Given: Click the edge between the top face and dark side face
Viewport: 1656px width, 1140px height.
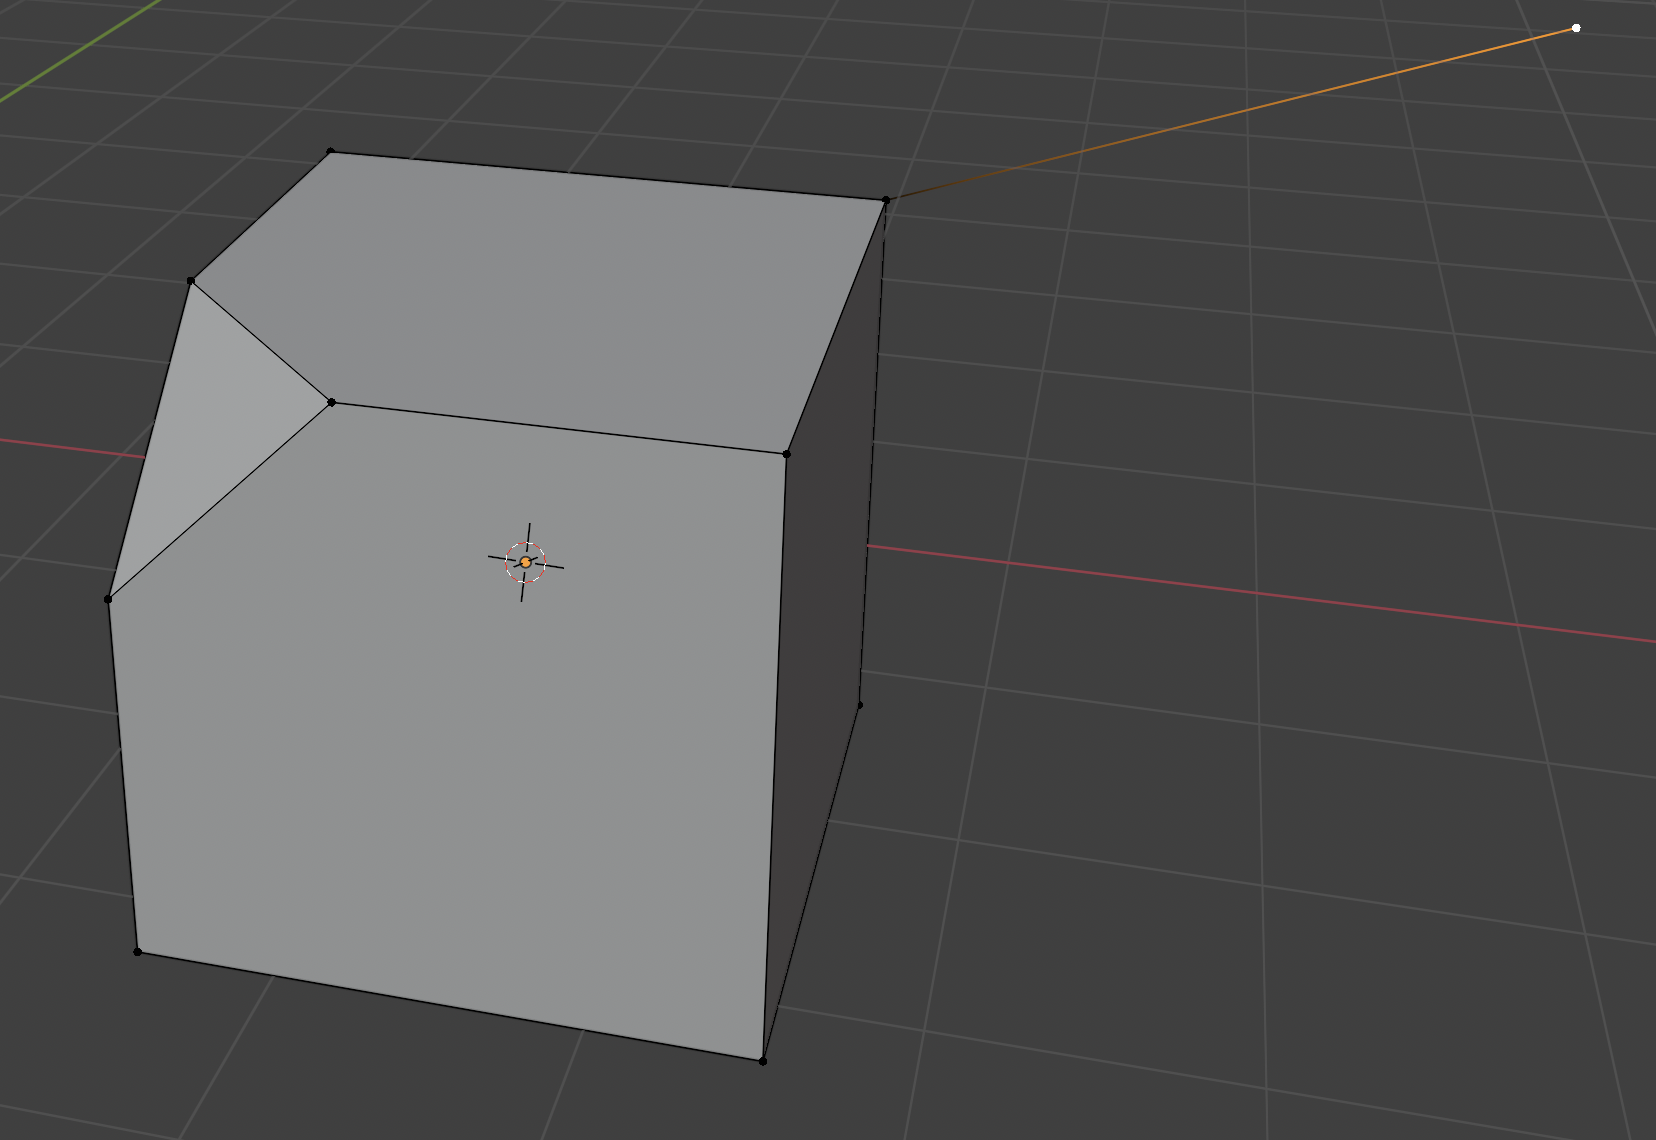Looking at the screenshot, I should pyautogui.click(x=836, y=327).
